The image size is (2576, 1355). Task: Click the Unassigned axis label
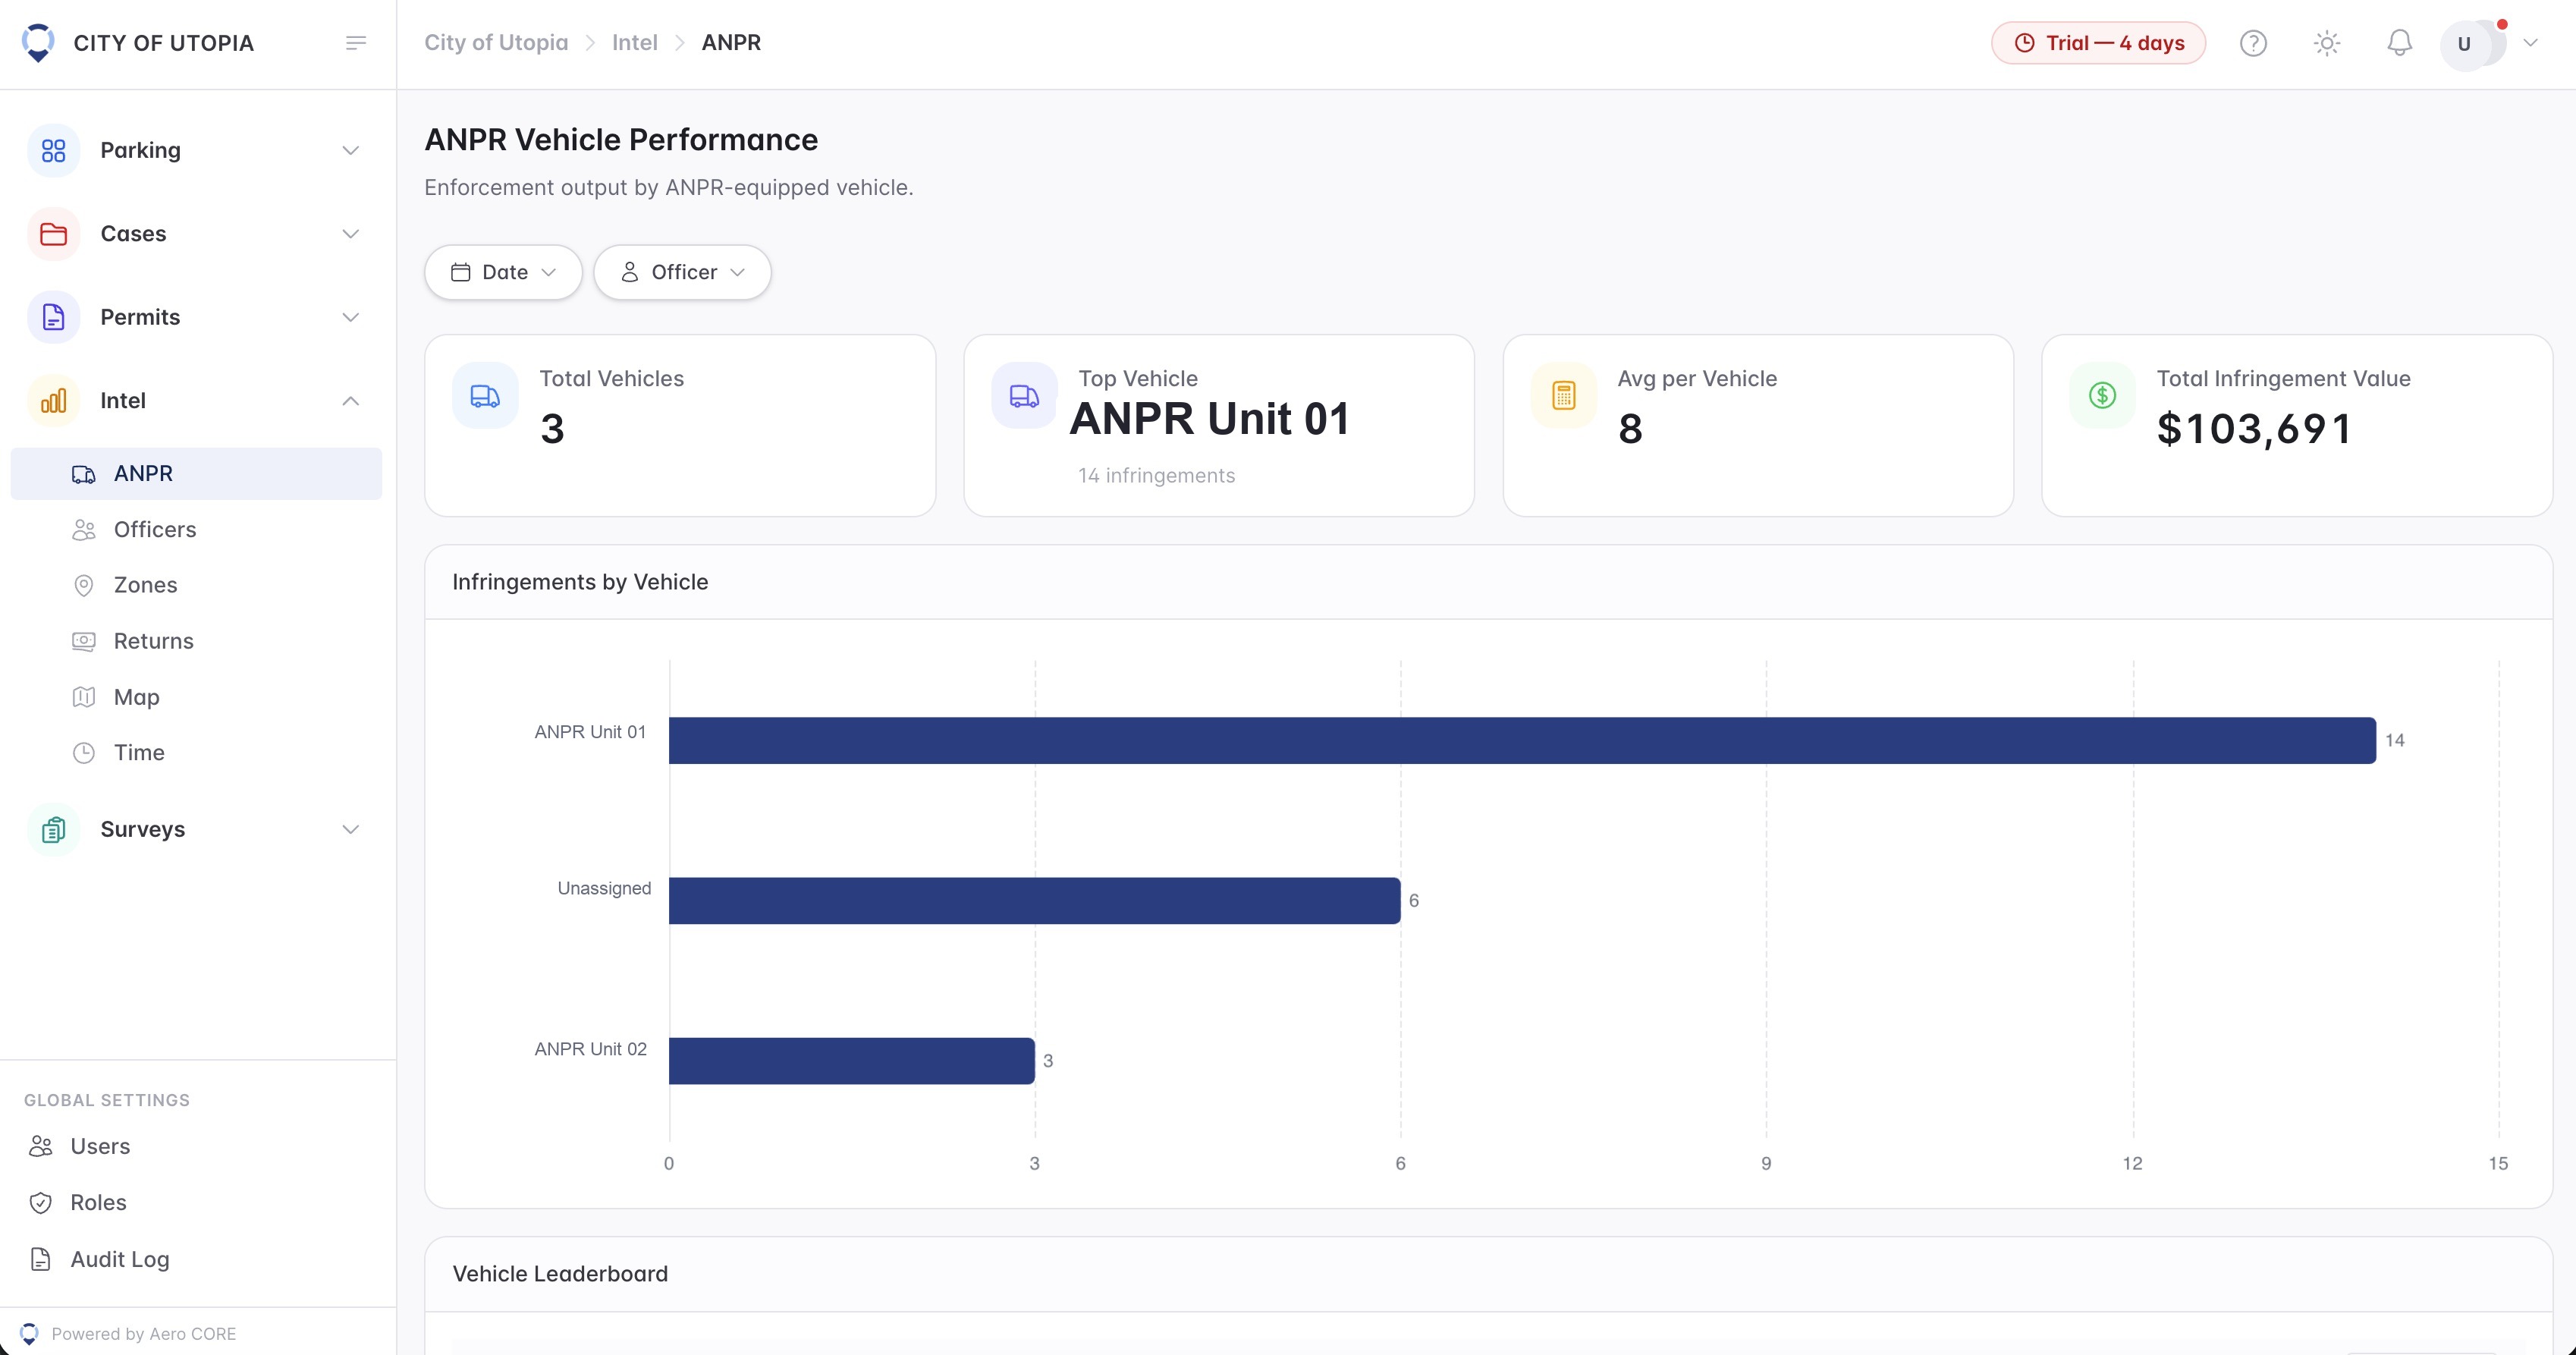(x=604, y=888)
